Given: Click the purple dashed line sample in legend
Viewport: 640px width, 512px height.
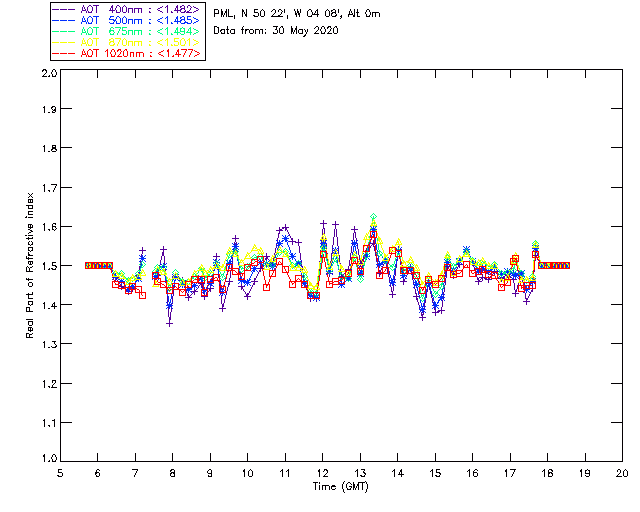Looking at the screenshot, I should [x=64, y=9].
